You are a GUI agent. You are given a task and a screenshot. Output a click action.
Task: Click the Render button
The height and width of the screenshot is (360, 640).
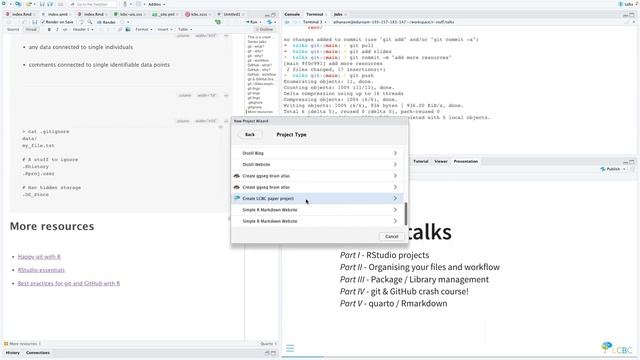point(106,22)
